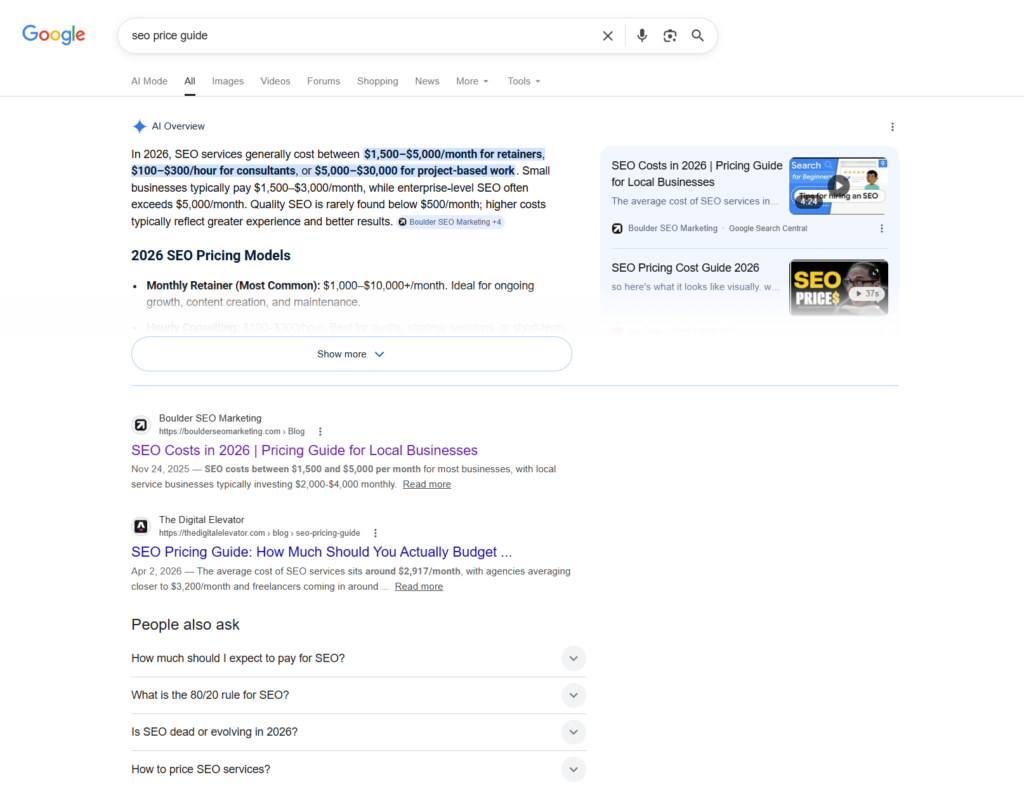Go to Google homepage via logo
The width and height of the screenshot is (1024, 789).
[54, 35]
